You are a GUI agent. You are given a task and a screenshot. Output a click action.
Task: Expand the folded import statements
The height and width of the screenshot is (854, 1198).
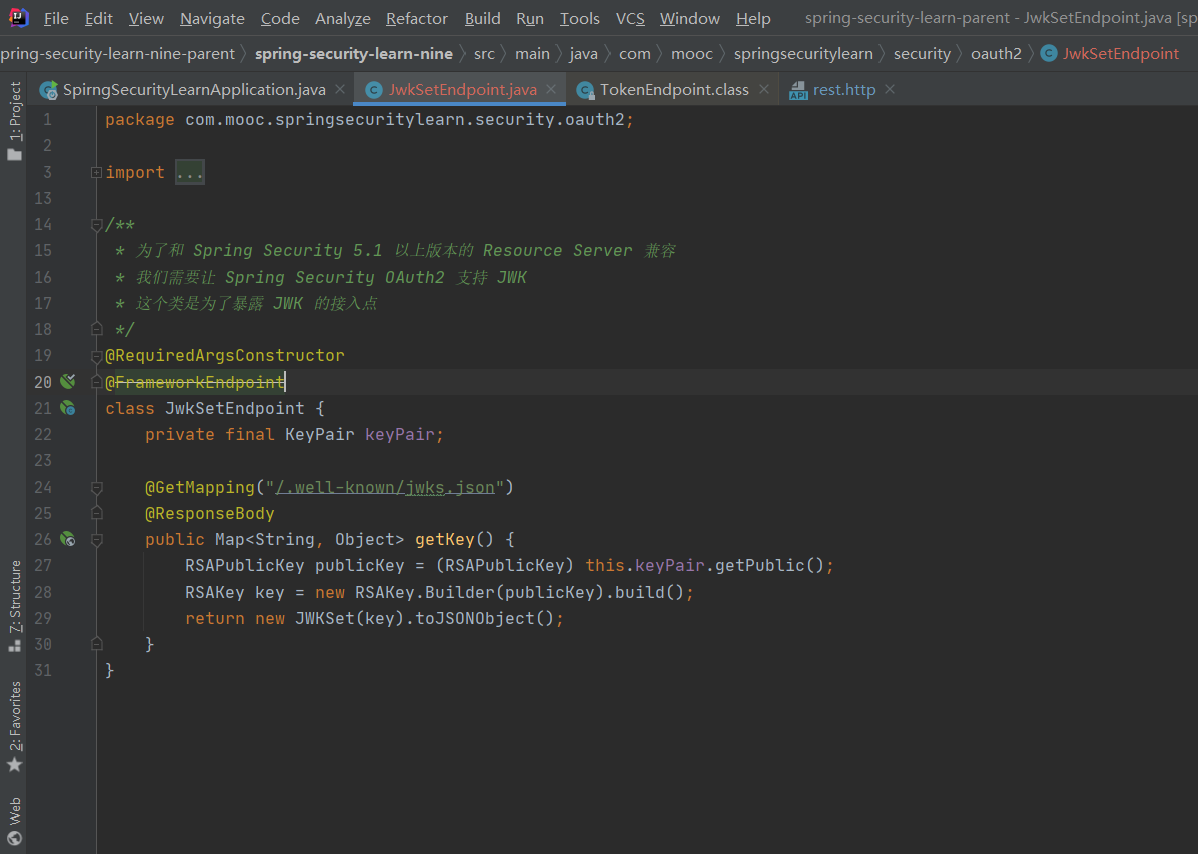(x=96, y=173)
